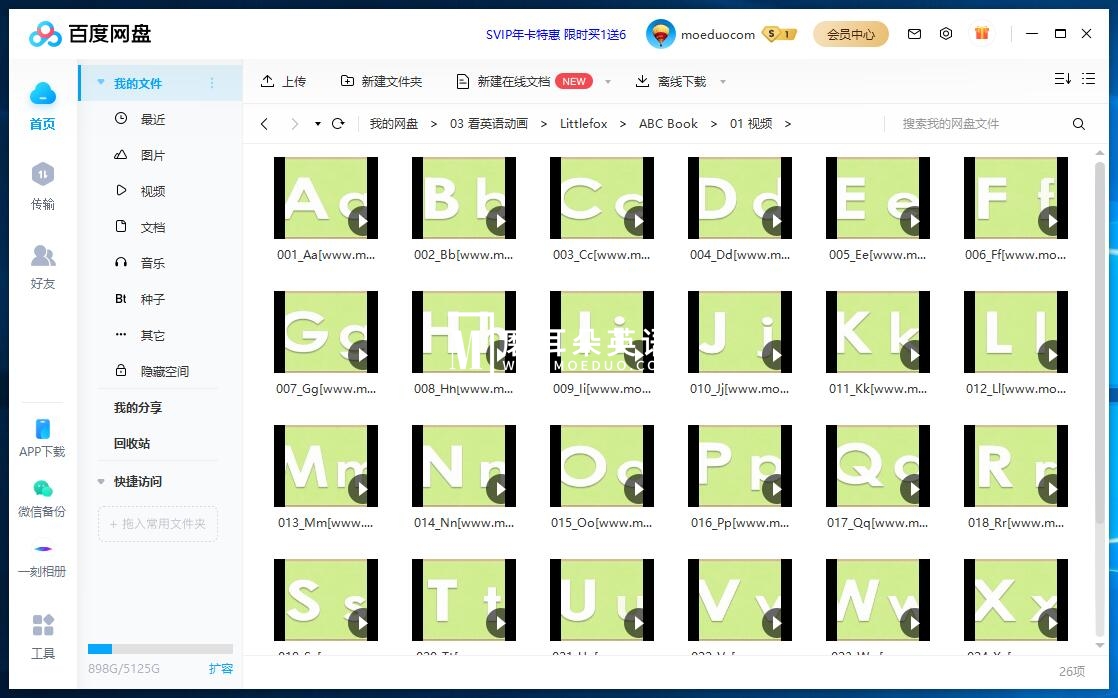Image resolution: width=1118 pixels, height=698 pixels.
Task: Expand the 离线下载 dropdown arrow
Action: tap(722, 82)
